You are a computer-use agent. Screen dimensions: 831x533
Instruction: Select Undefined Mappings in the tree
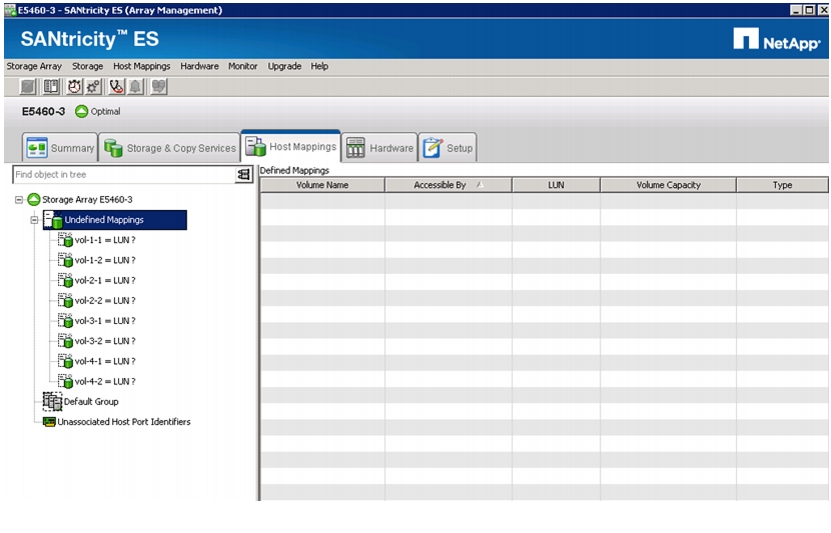pos(115,220)
